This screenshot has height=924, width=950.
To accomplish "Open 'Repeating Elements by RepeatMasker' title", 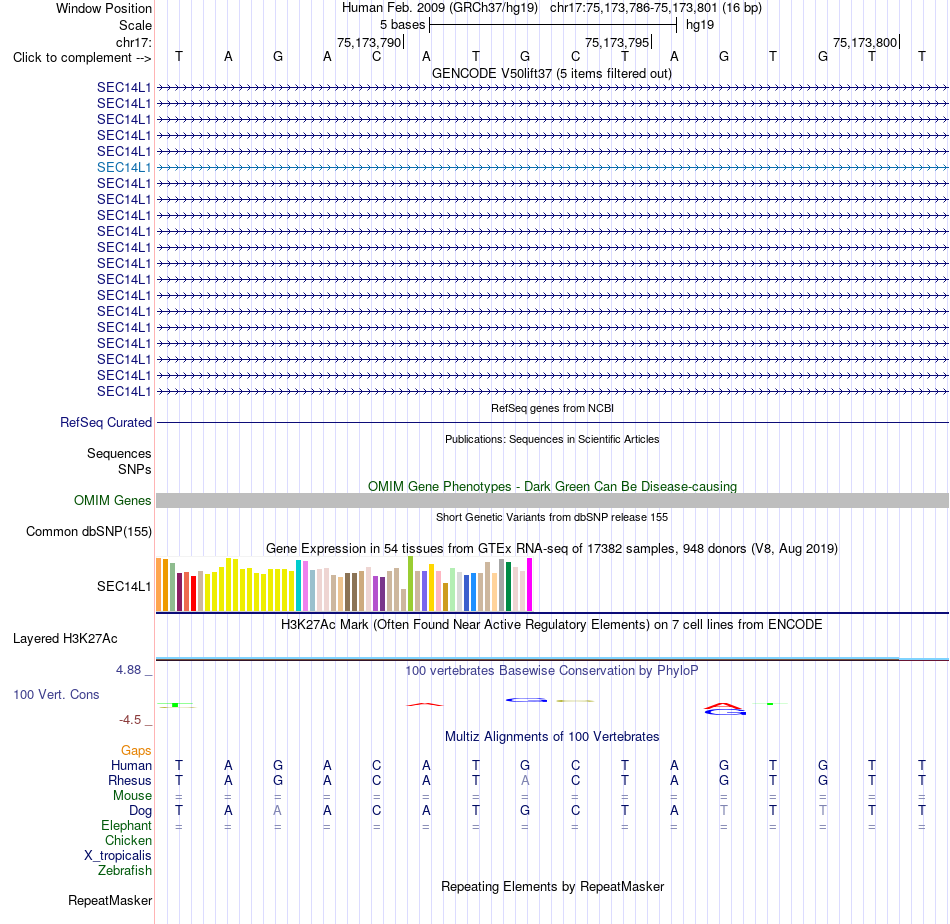I will coord(552,886).
